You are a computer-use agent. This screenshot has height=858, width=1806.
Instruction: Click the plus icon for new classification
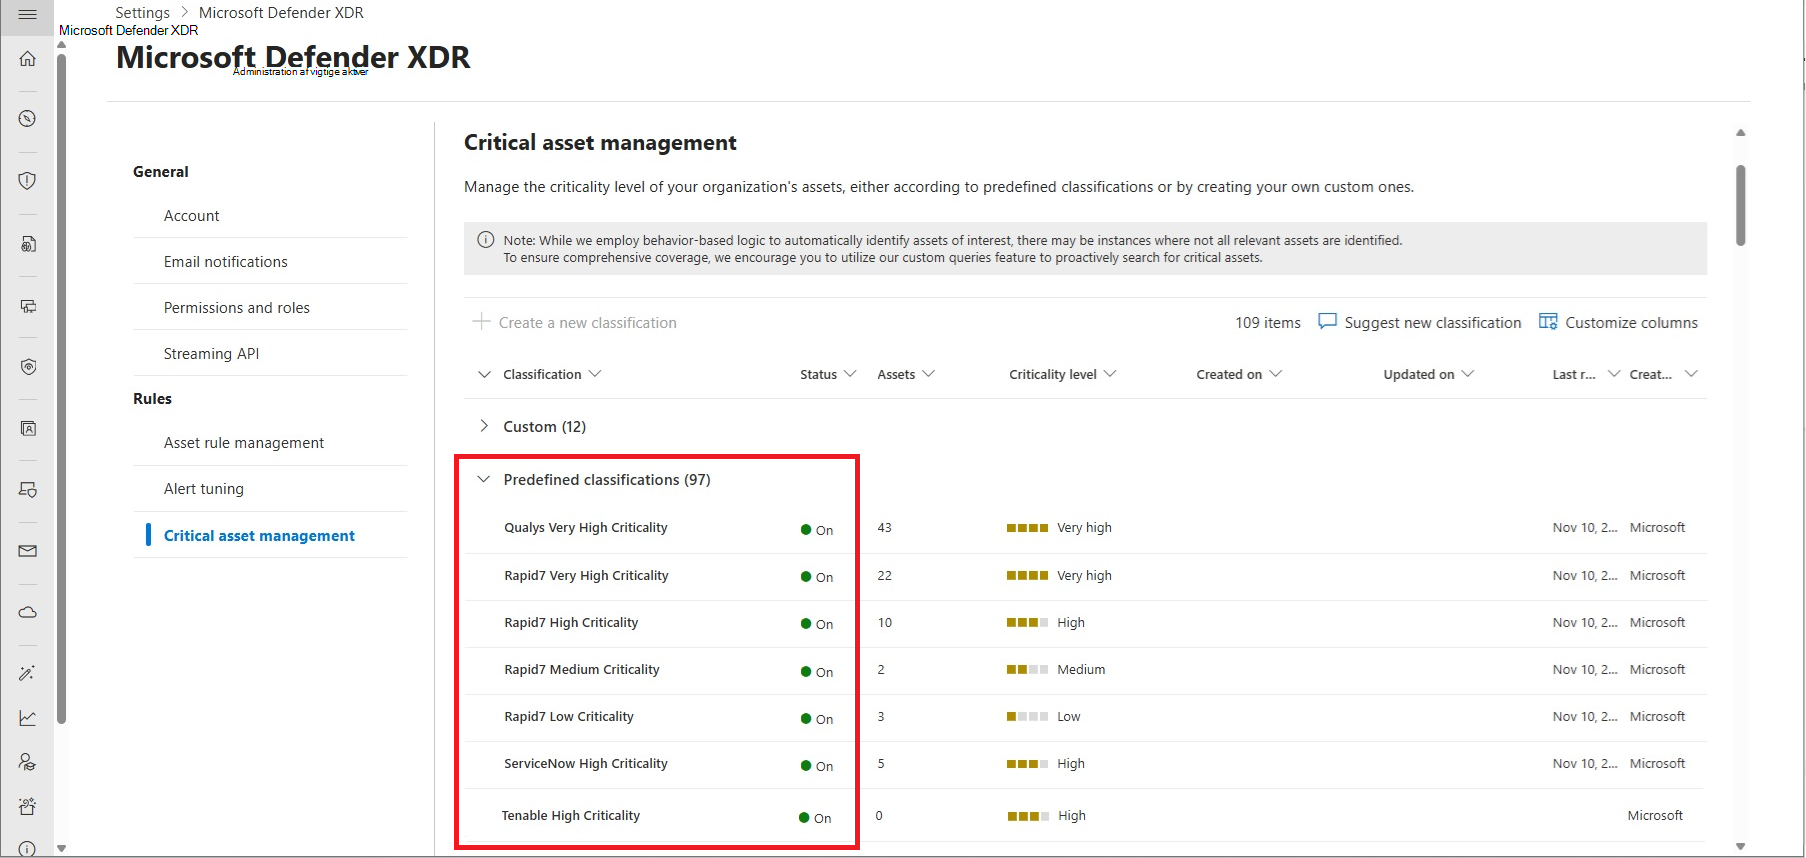[x=481, y=321]
